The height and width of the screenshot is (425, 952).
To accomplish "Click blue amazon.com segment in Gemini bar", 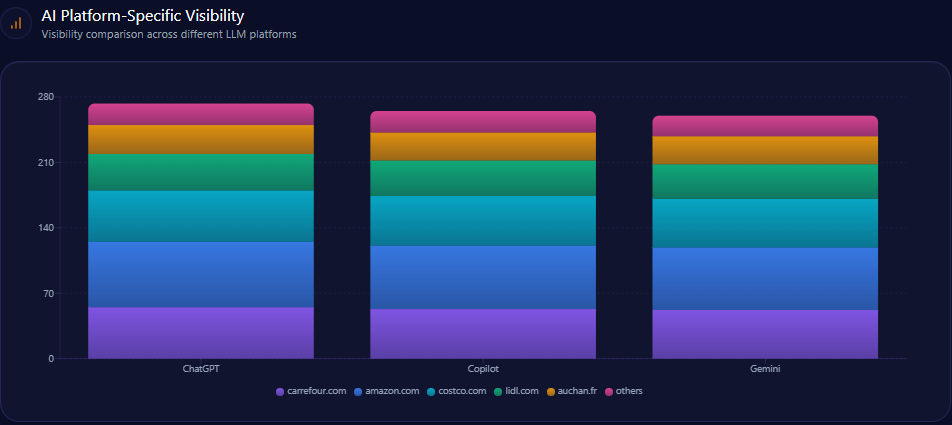I will coord(765,279).
